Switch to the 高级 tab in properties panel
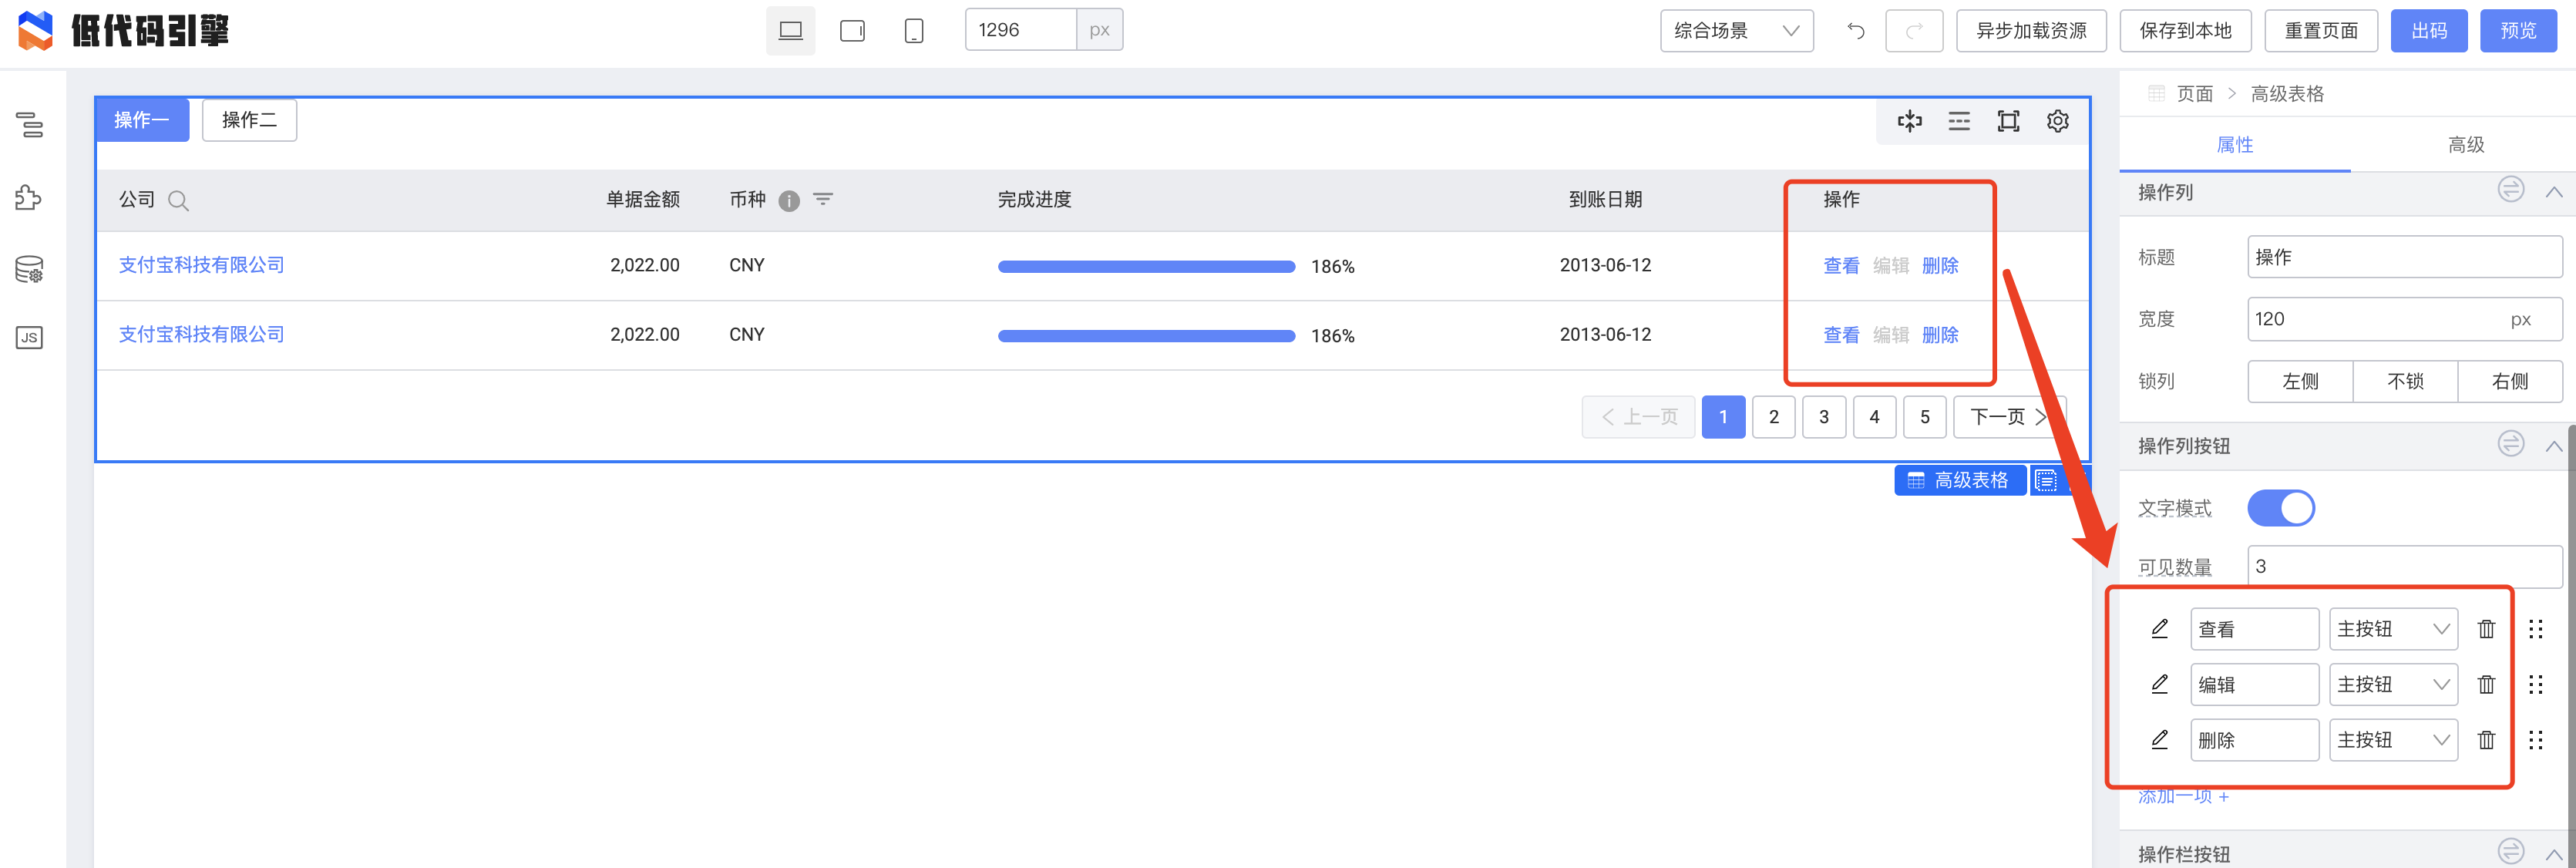The height and width of the screenshot is (868, 2576). 2465,144
